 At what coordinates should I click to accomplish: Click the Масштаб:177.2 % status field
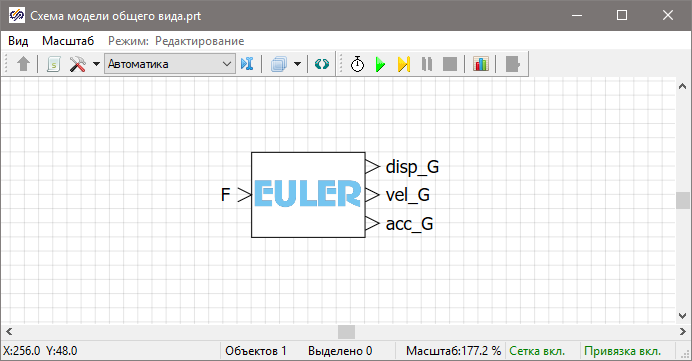pyautogui.click(x=453, y=351)
